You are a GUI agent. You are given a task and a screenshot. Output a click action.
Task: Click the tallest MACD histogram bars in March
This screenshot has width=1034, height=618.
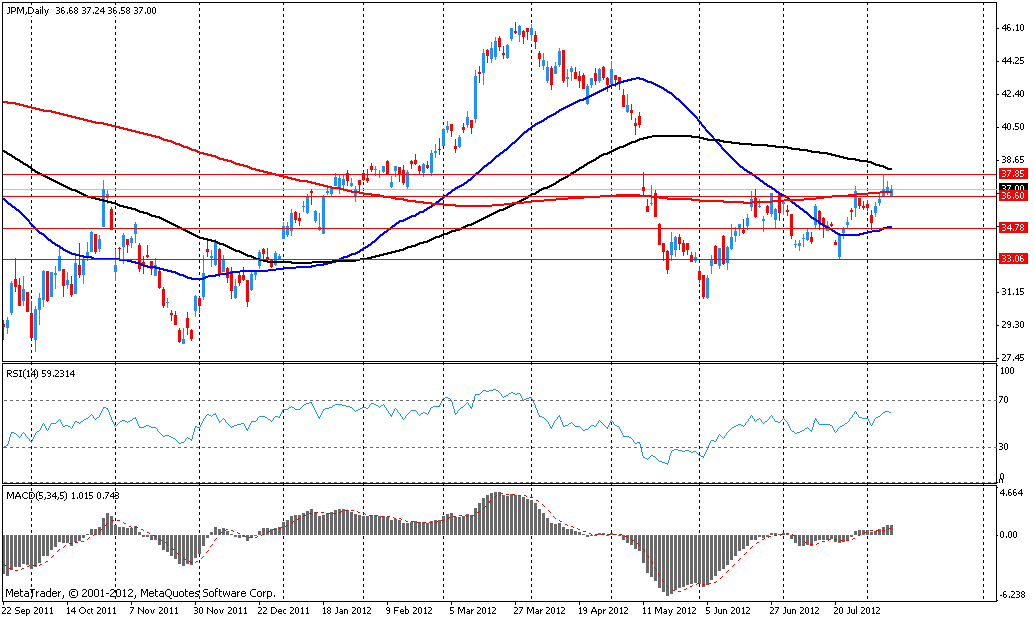(512, 514)
